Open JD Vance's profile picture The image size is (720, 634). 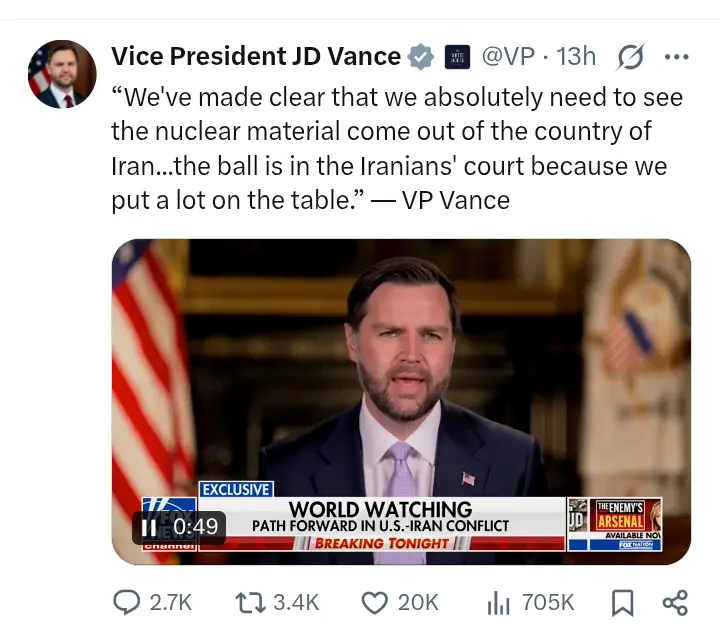[x=62, y=74]
